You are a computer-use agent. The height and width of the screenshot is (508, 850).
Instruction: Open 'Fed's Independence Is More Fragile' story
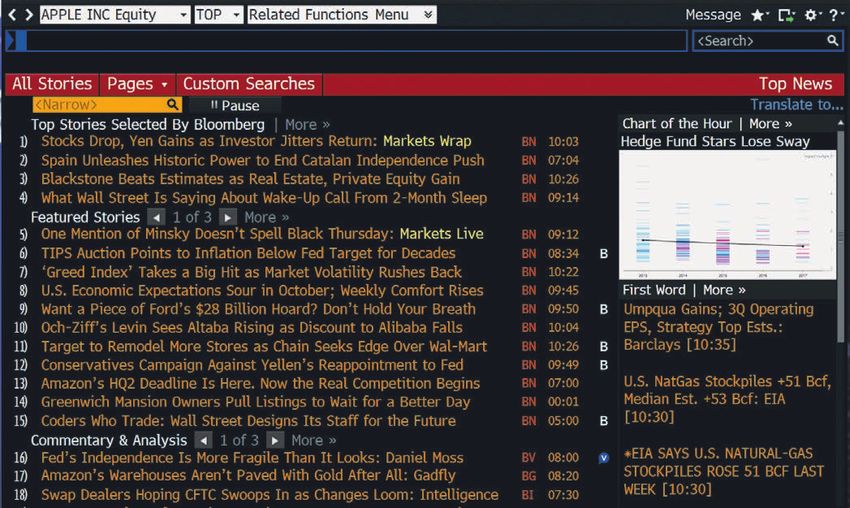[252, 458]
